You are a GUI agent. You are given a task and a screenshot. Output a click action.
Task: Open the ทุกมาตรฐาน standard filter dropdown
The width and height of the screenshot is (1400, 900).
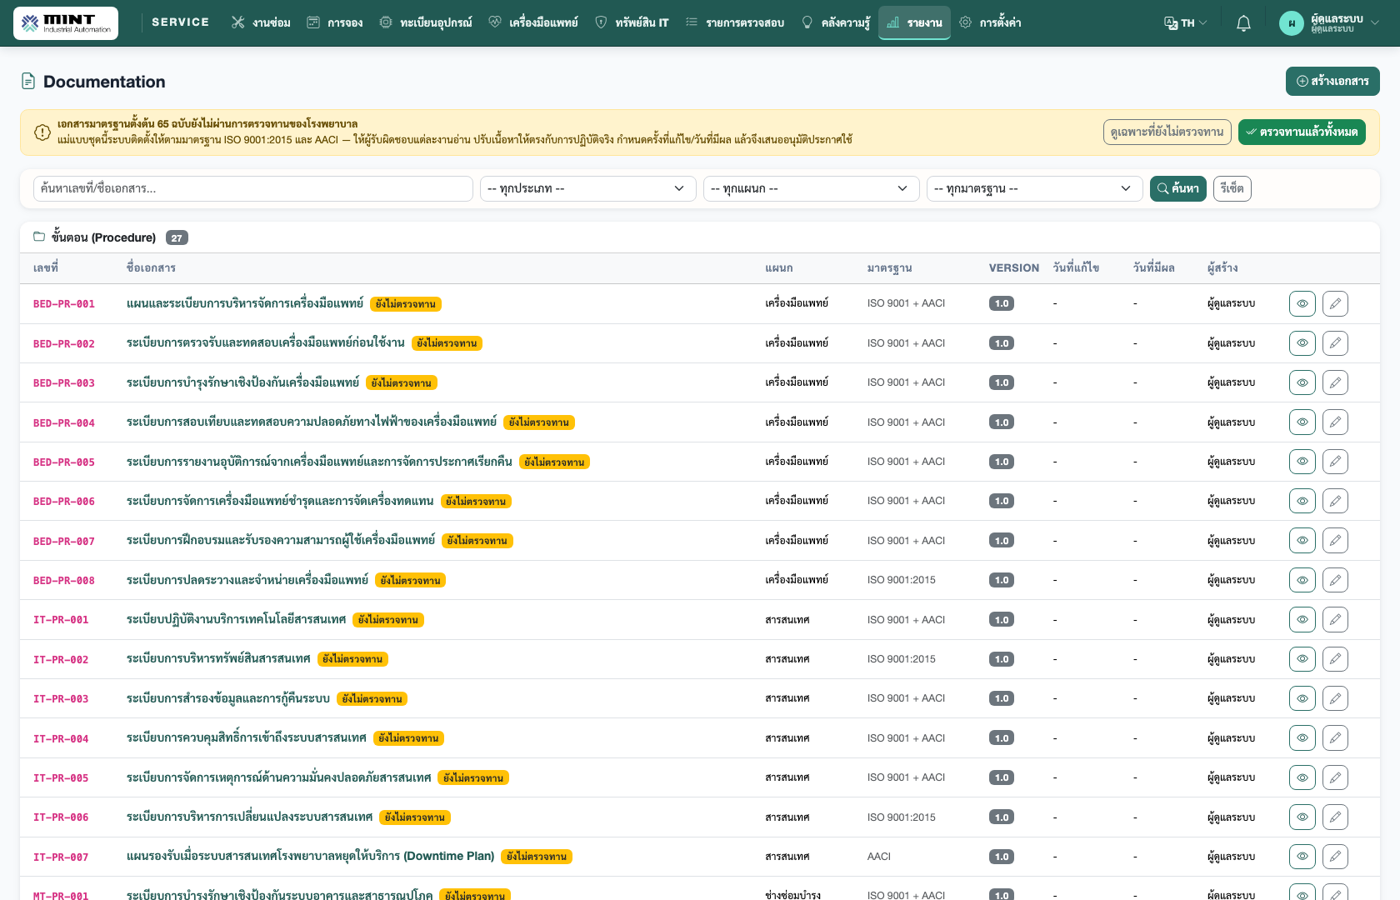(x=1035, y=189)
